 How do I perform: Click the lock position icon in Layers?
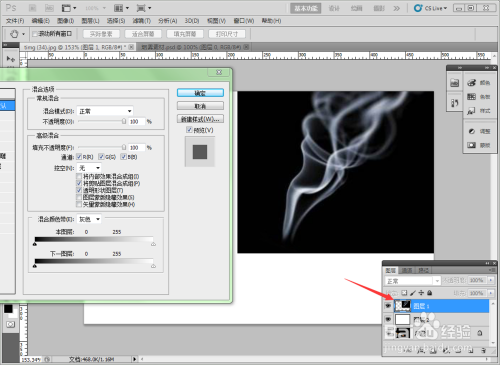[421, 293]
